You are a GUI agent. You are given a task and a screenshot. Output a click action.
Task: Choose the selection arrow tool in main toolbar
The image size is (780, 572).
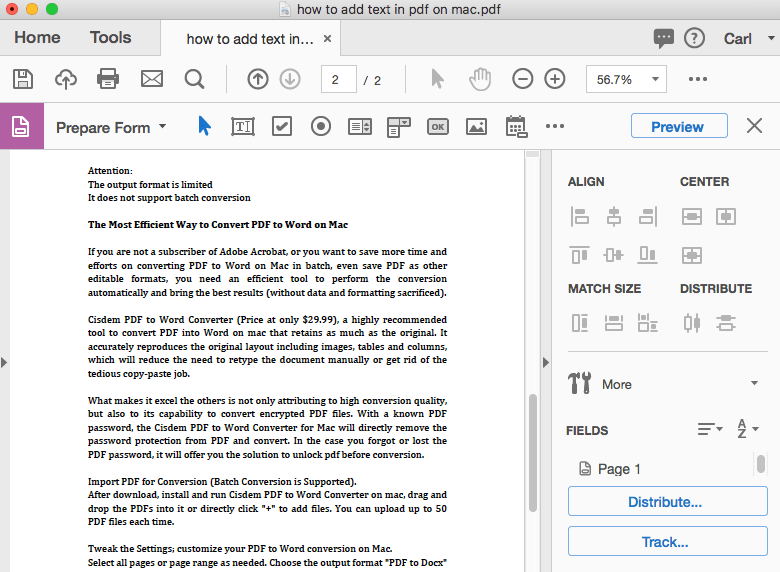[x=437, y=79]
